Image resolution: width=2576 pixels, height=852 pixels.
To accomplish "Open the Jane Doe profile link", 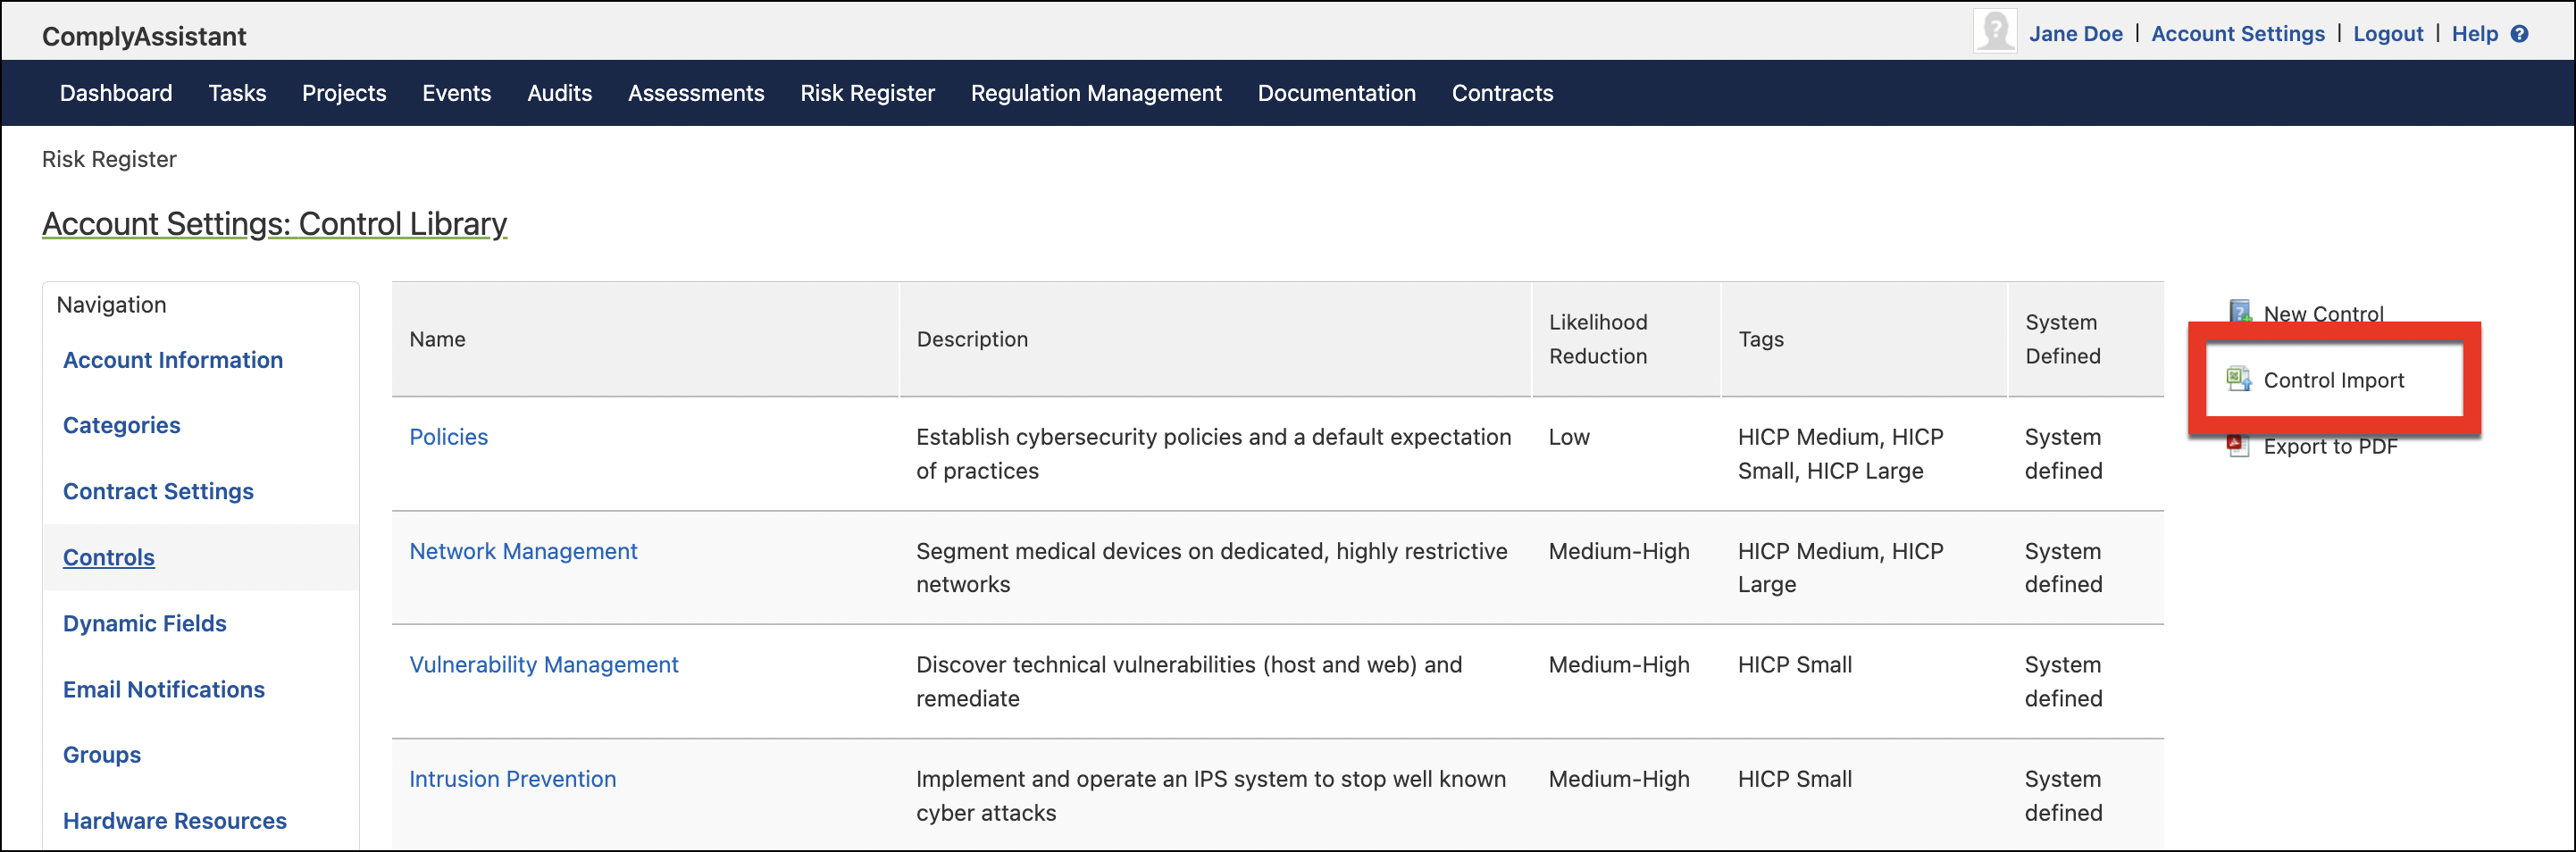I will coord(2075,34).
